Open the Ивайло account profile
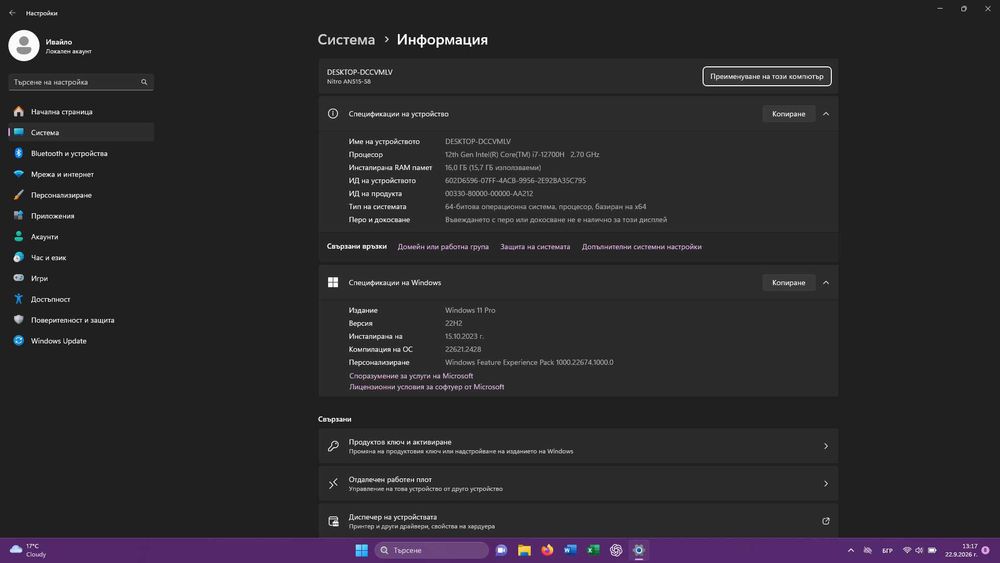1000x563 pixels. tap(50, 46)
